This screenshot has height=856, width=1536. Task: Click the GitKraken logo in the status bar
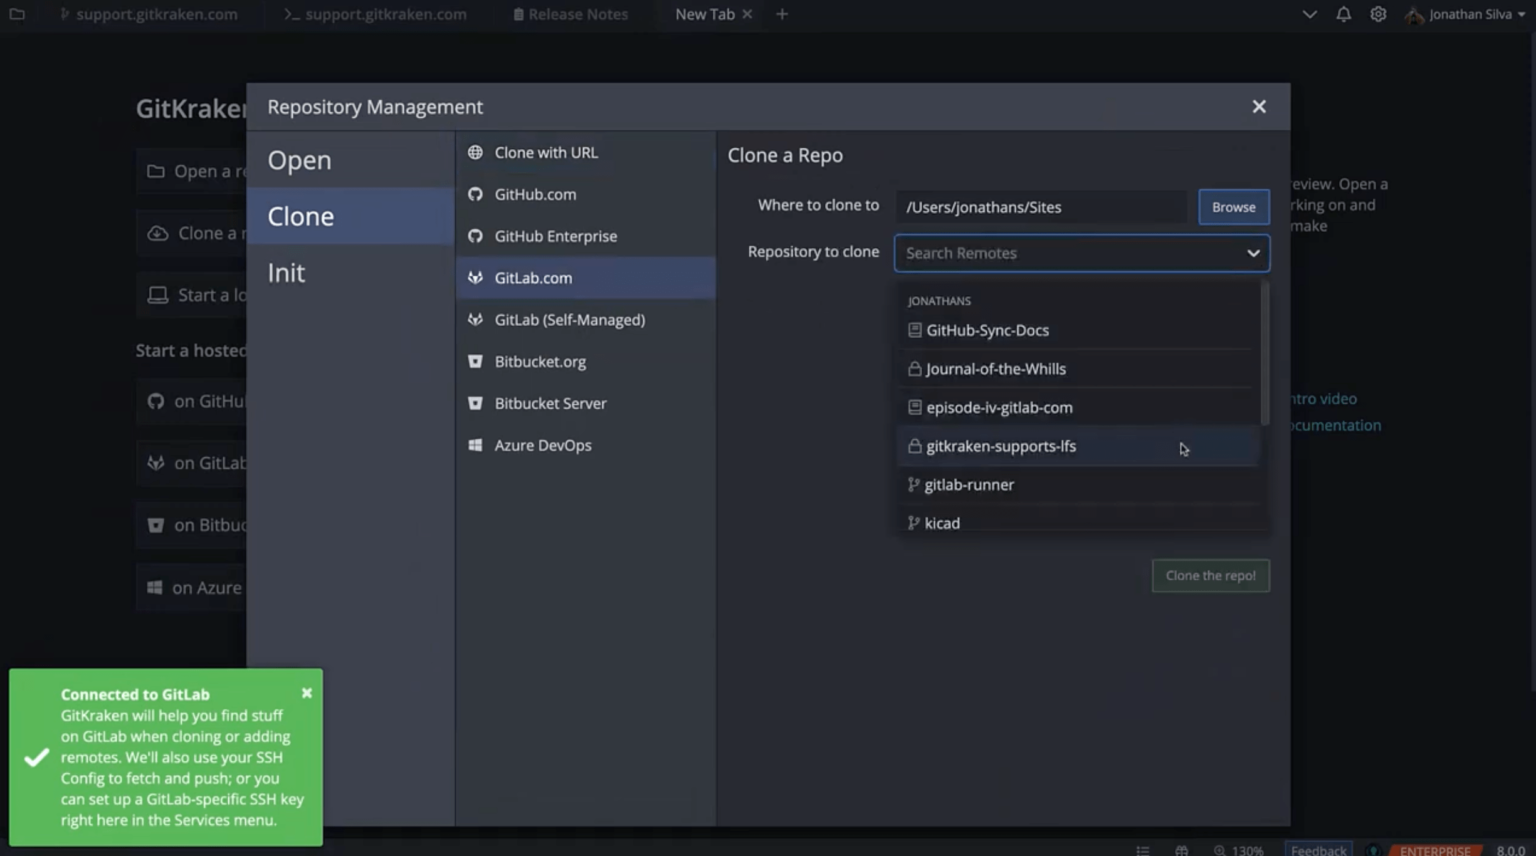(x=1373, y=850)
